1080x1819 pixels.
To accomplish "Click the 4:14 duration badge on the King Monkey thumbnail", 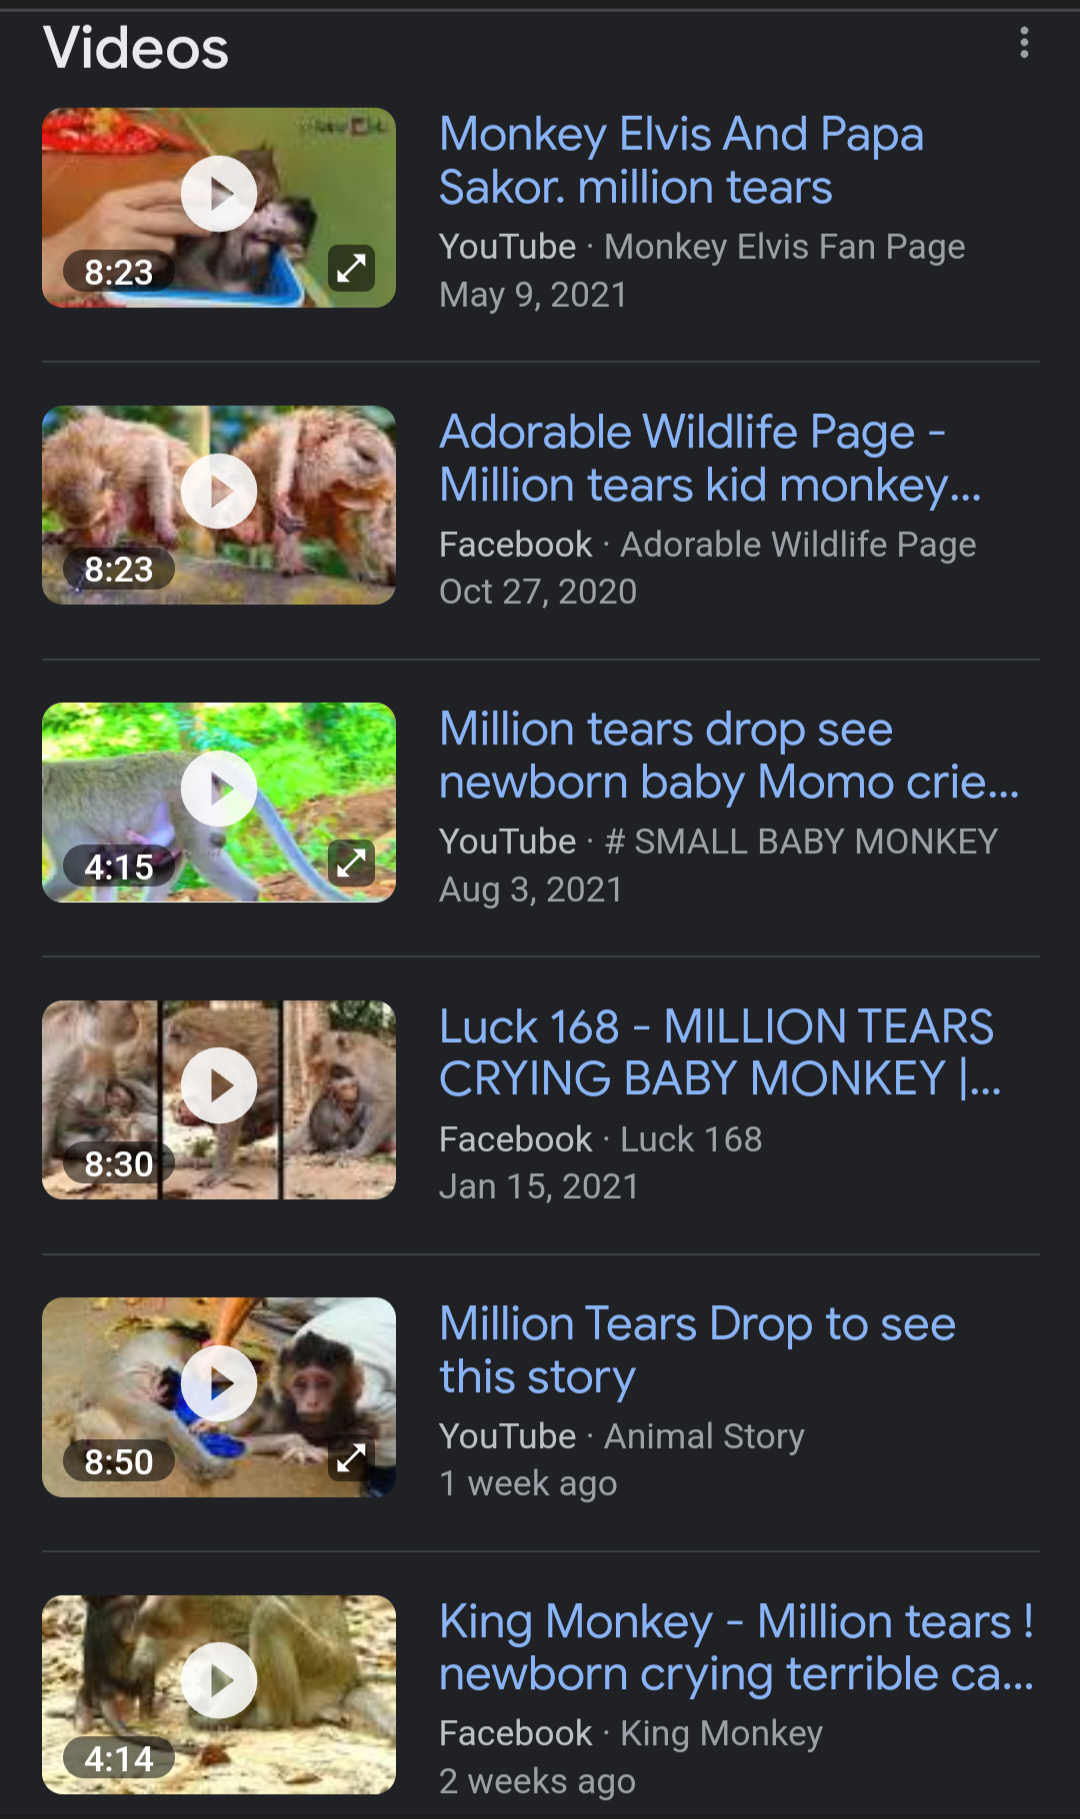I will point(119,1759).
